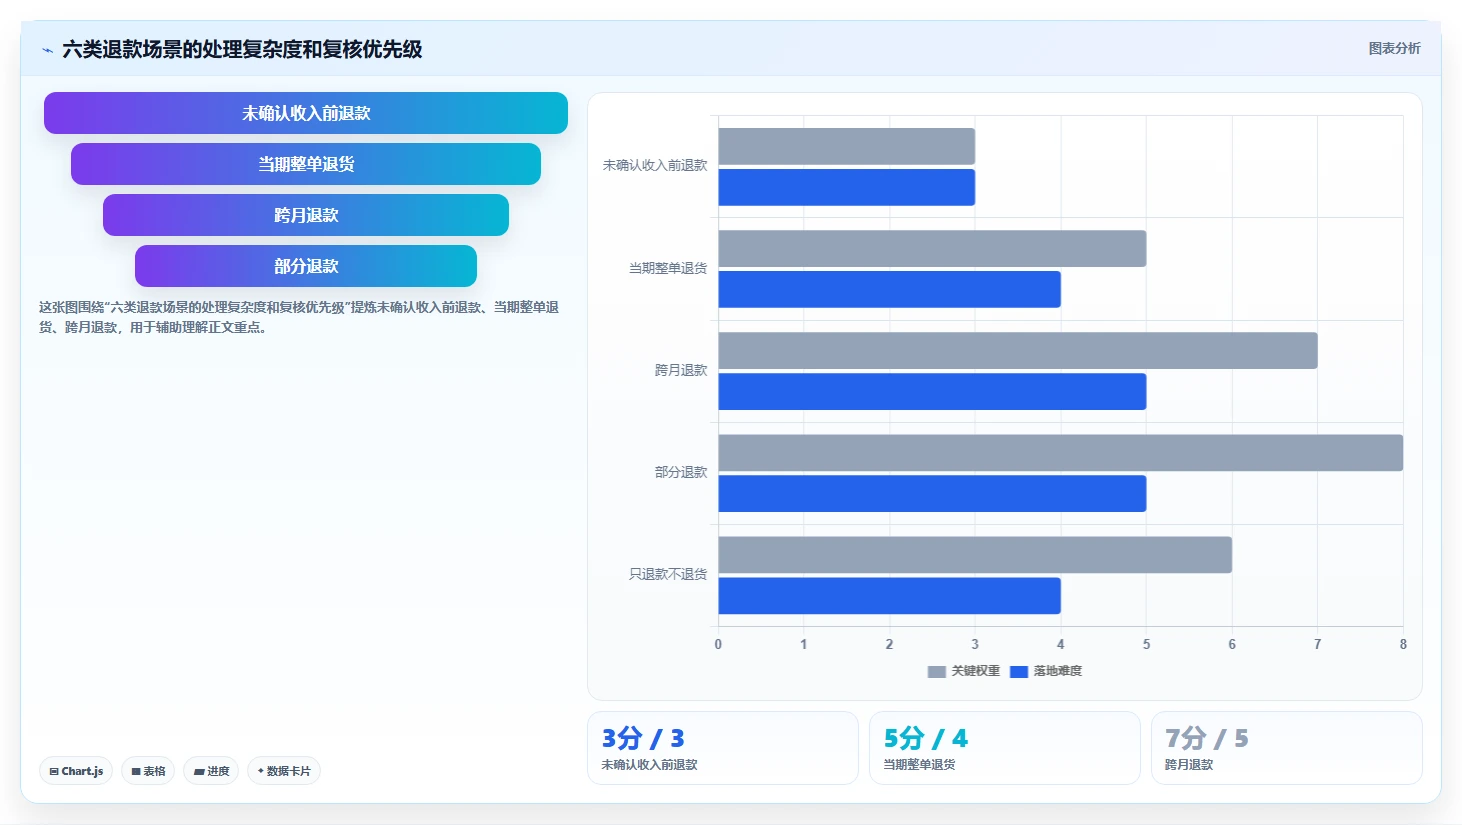The image size is (1462, 825).
Task: Click the 5分 / 4 data card
Action: tap(1005, 748)
